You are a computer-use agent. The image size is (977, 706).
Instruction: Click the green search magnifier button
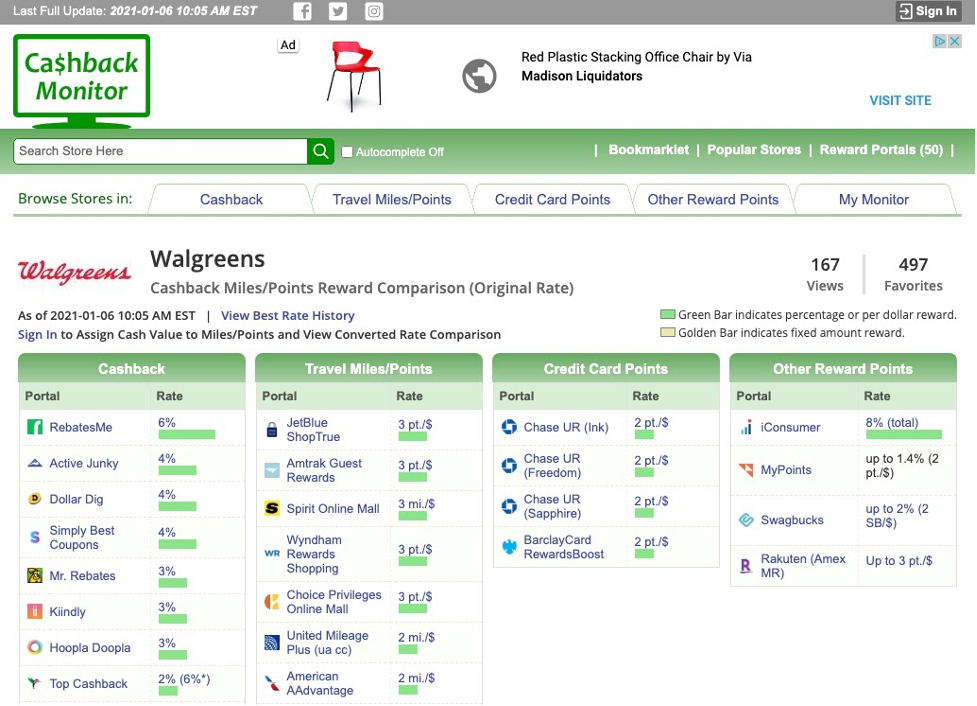tap(320, 151)
